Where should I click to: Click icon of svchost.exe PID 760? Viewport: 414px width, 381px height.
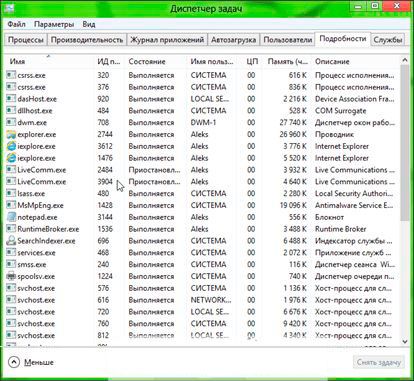tap(11, 323)
